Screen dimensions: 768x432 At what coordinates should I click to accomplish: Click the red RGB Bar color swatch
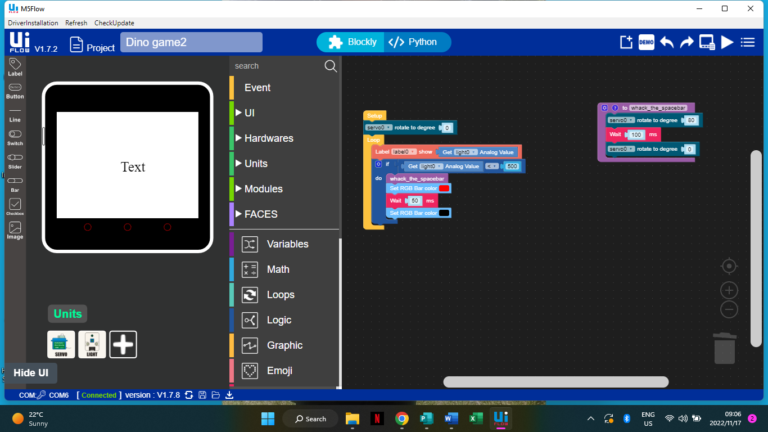pyautogui.click(x=444, y=188)
